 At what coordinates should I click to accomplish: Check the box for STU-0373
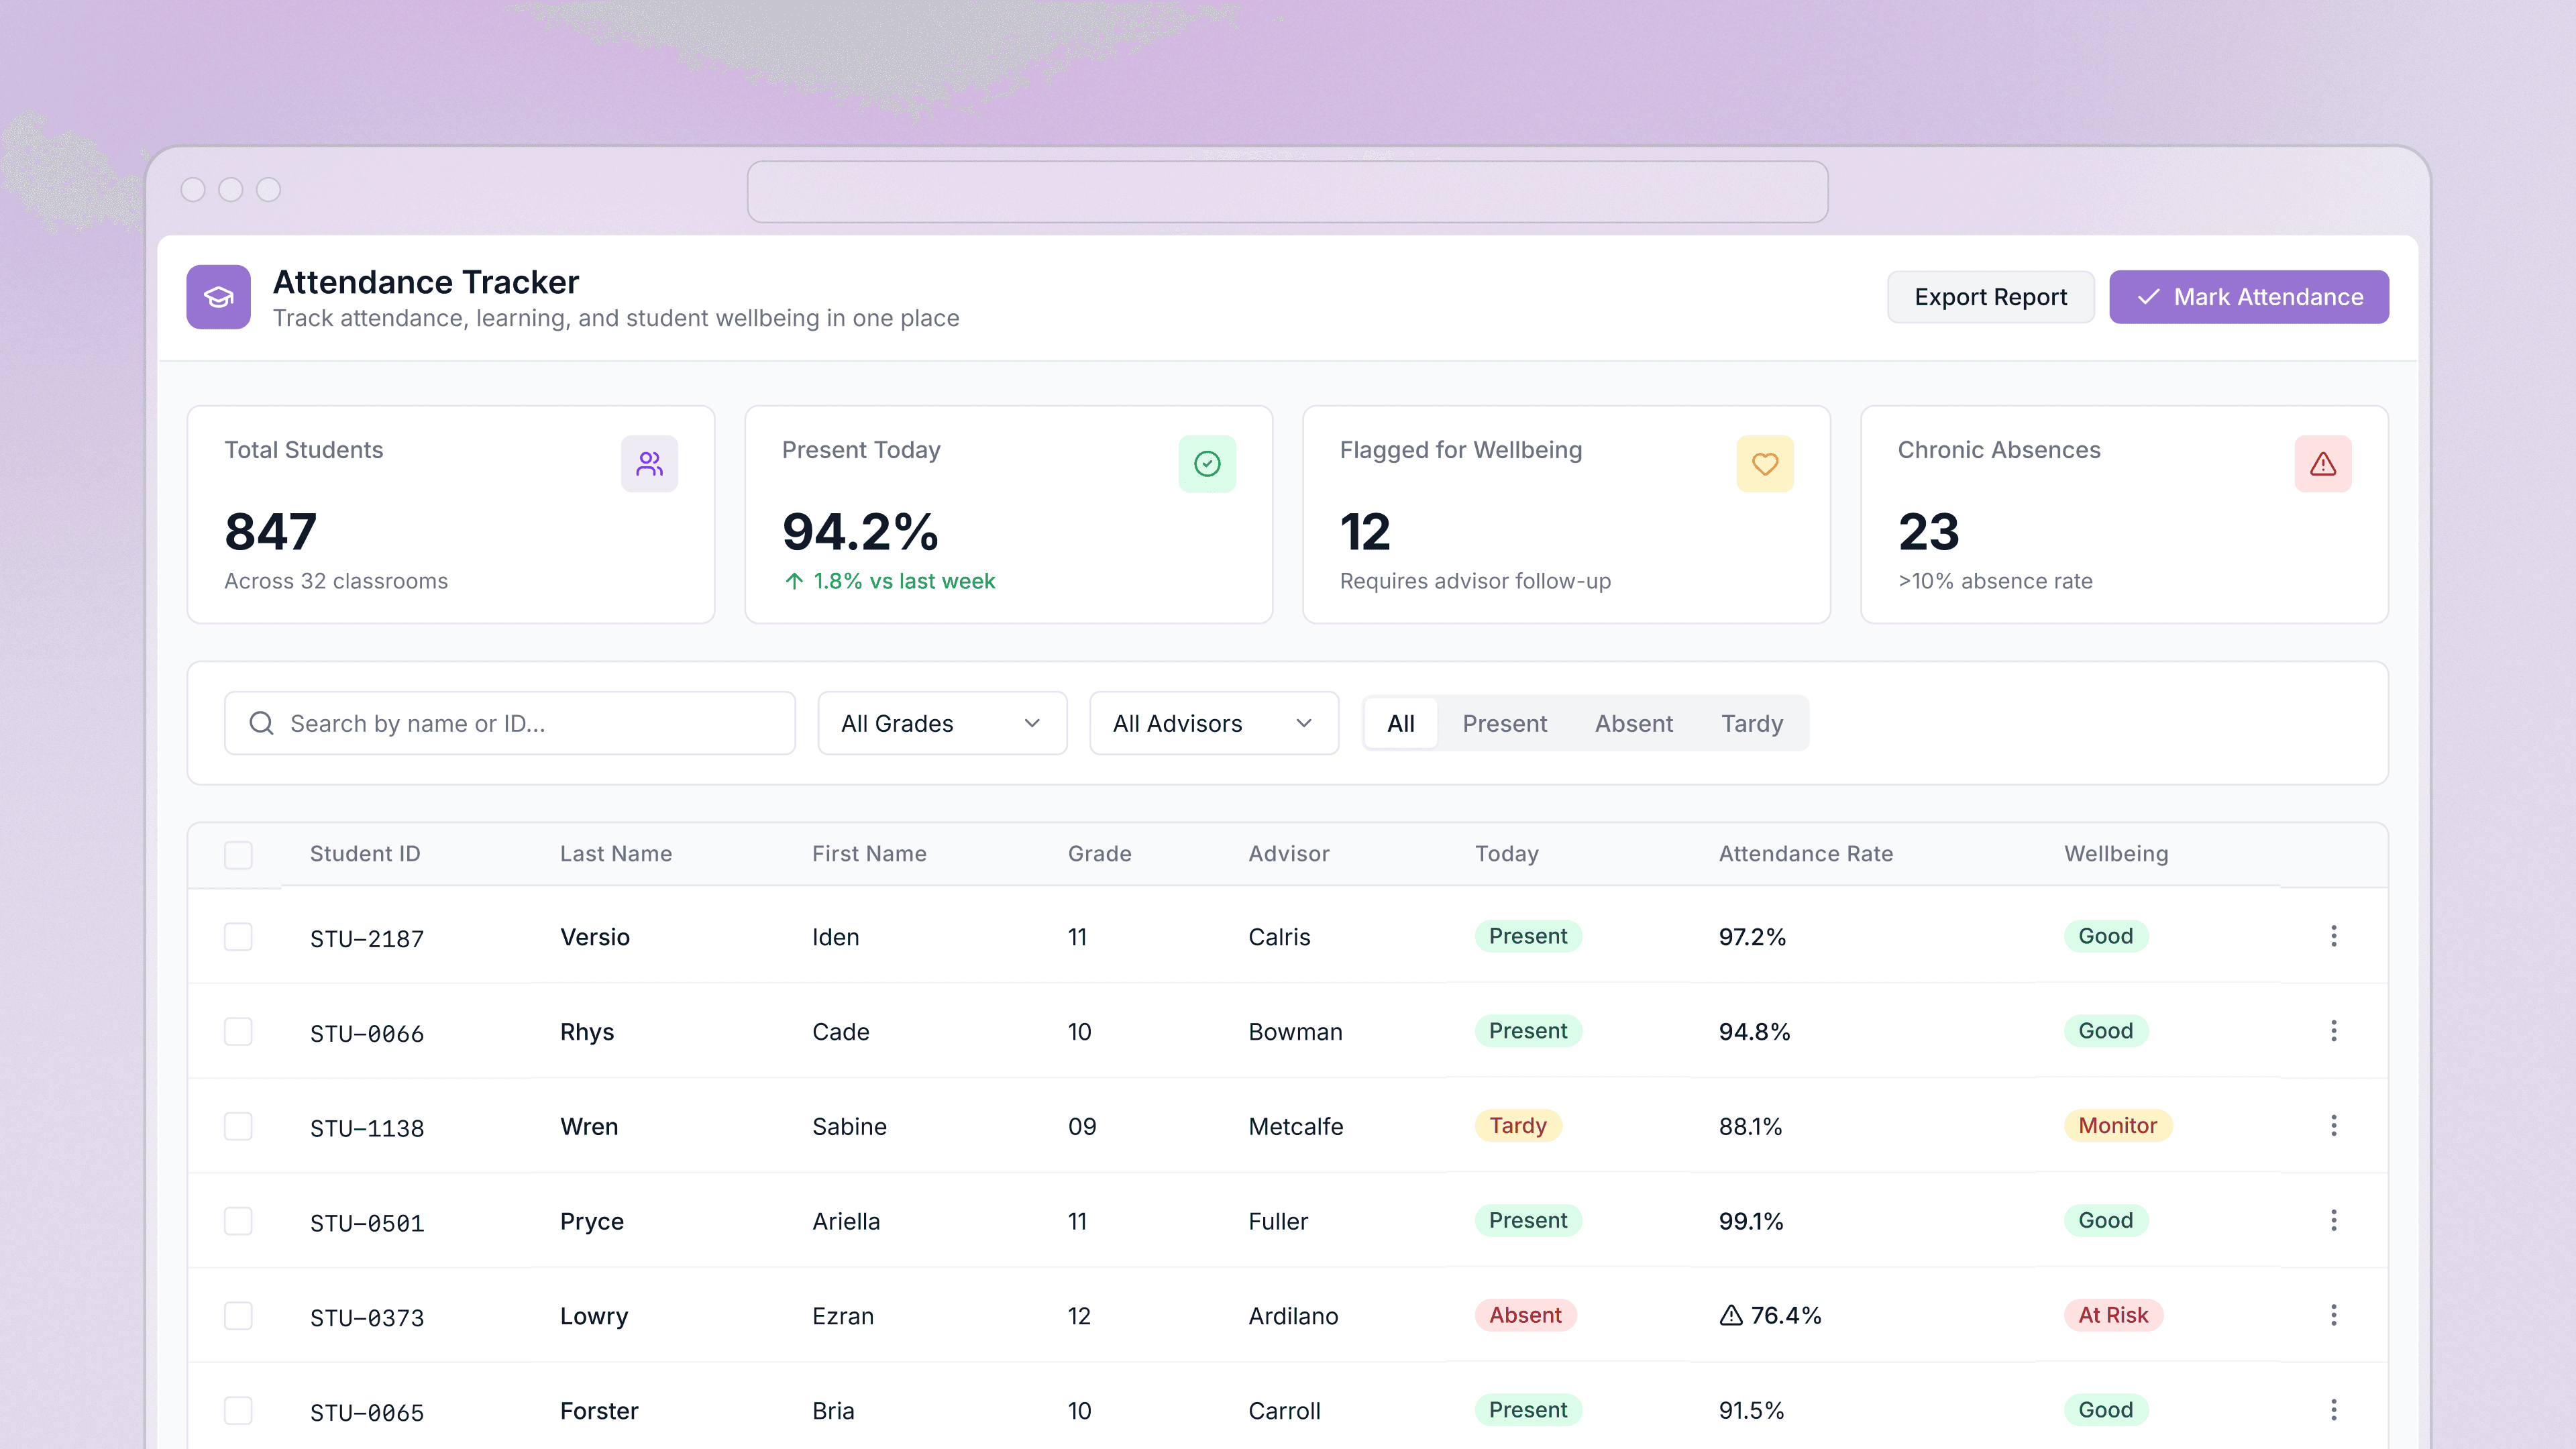(x=238, y=1316)
